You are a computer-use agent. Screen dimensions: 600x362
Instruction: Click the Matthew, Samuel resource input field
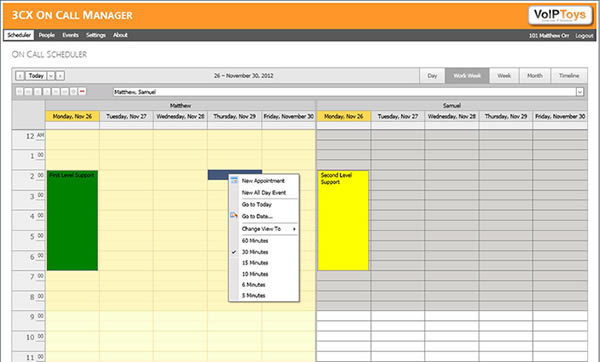point(344,92)
